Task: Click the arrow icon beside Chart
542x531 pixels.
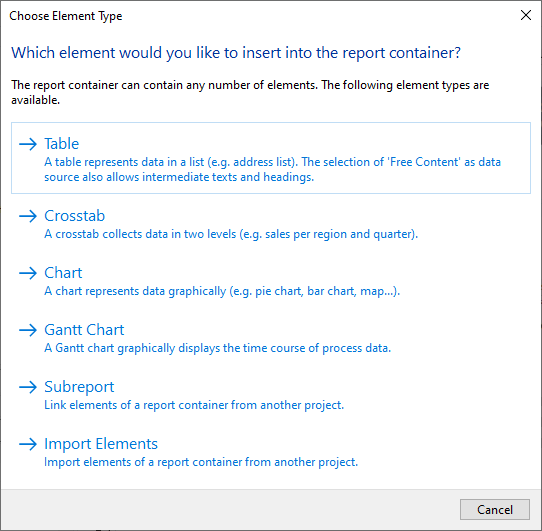Action: [x=28, y=273]
